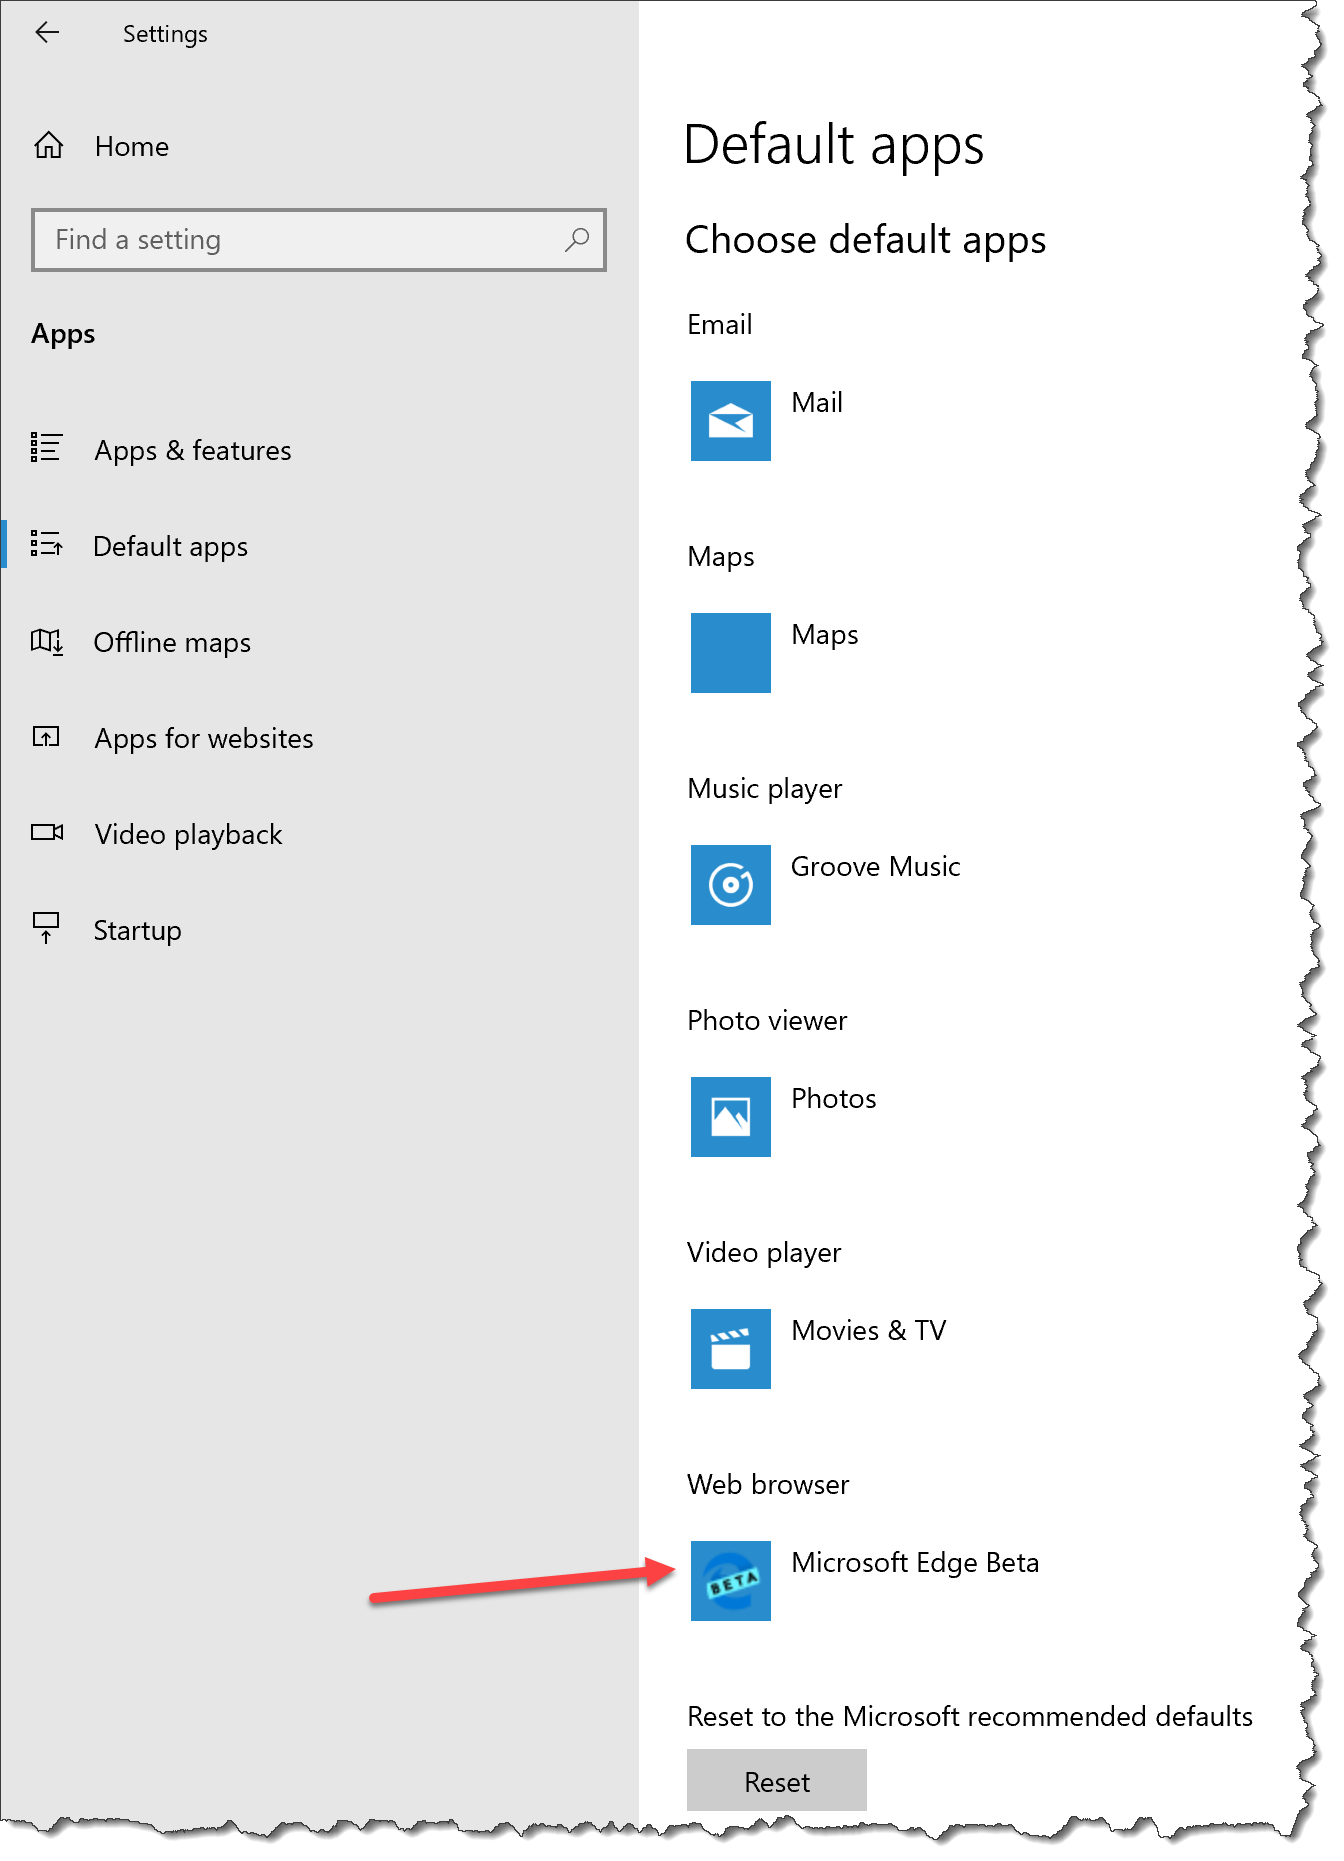Click the Offline maps icon
Viewport: 1344px width, 1861px height.
(47, 641)
